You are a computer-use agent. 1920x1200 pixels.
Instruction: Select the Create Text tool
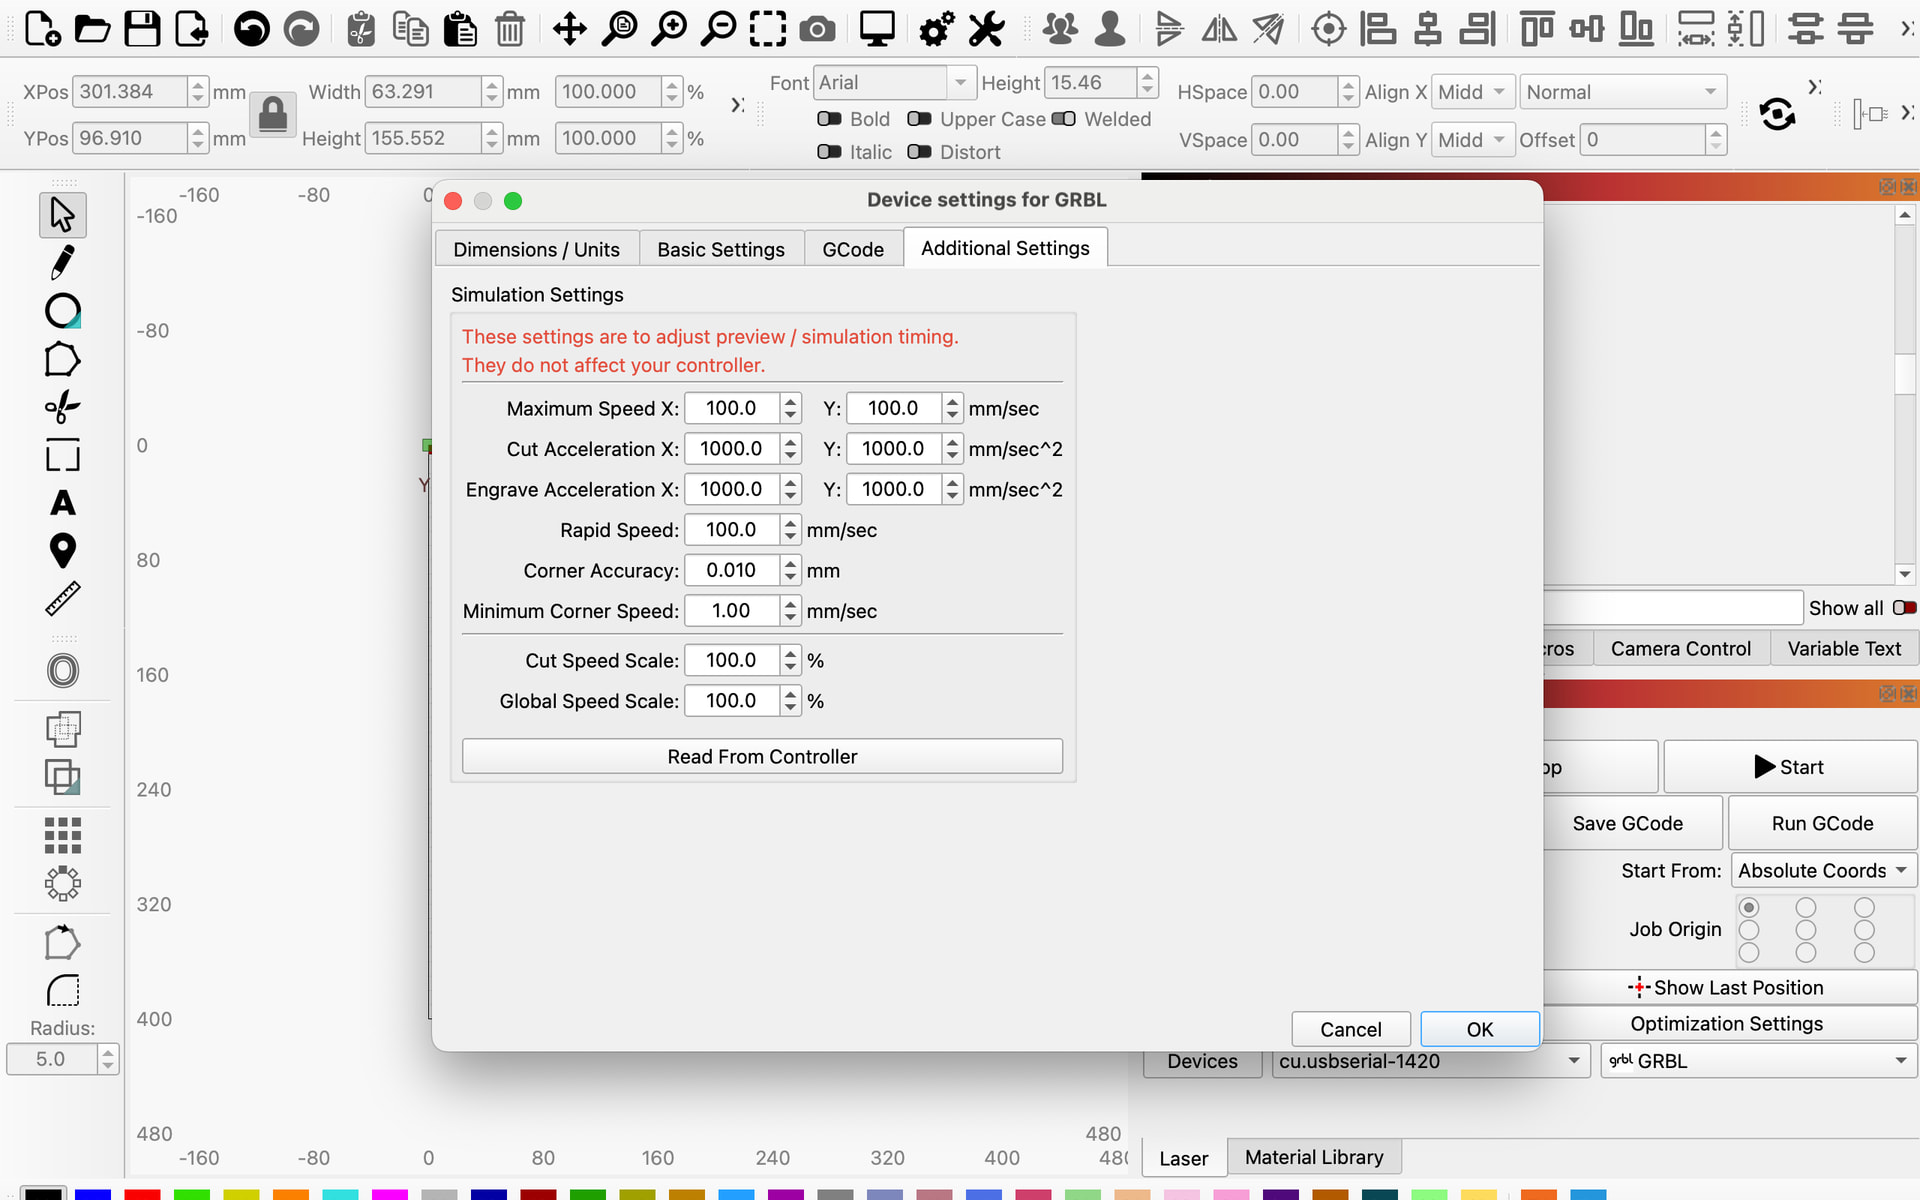click(x=62, y=503)
